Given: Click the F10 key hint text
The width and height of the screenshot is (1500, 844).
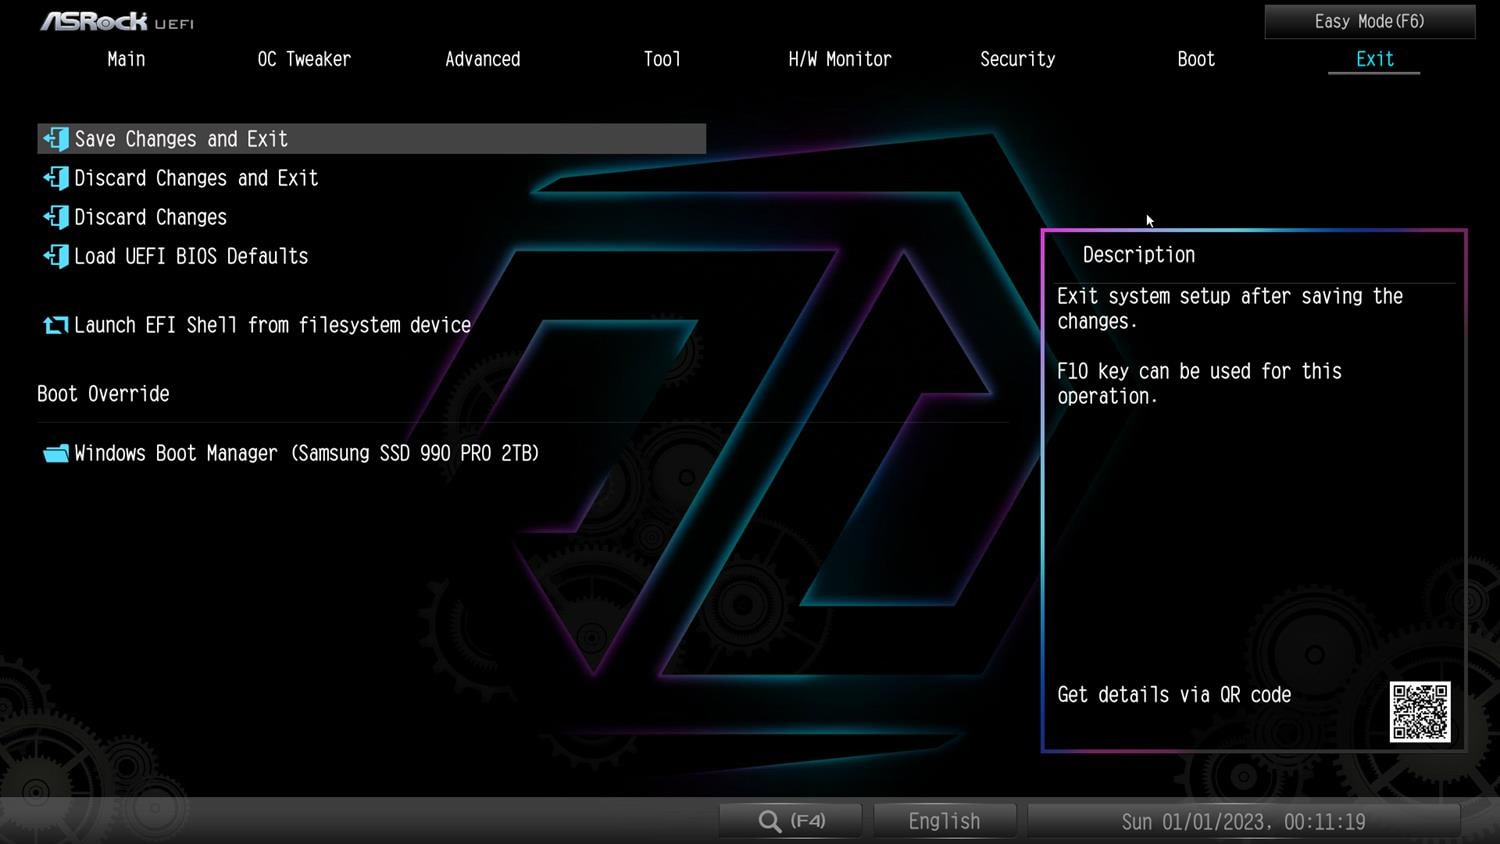Looking at the screenshot, I should tap(1199, 383).
